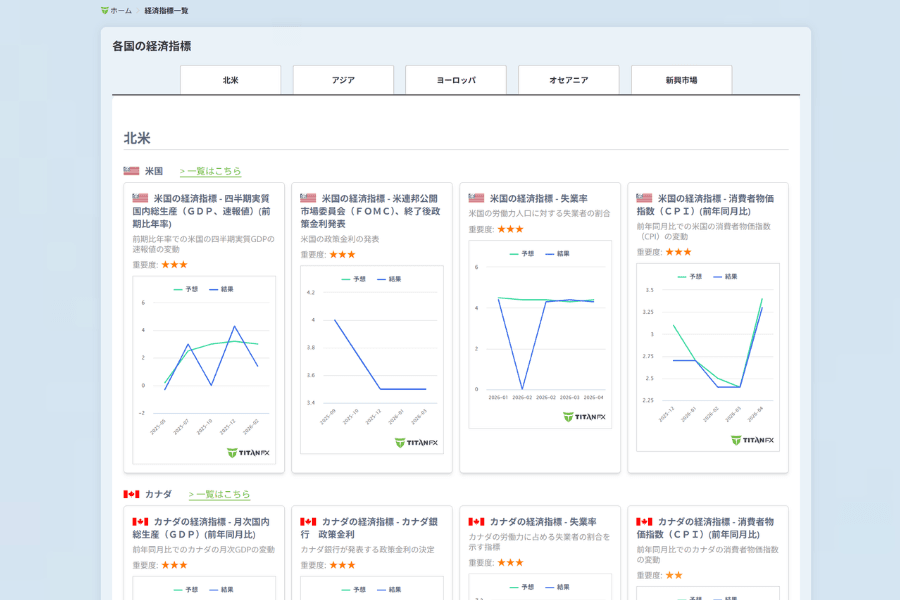Viewport: 900px width, 600px height.
Task: Toggle 予想 legend in FOMC chart
Action: [x=354, y=279]
